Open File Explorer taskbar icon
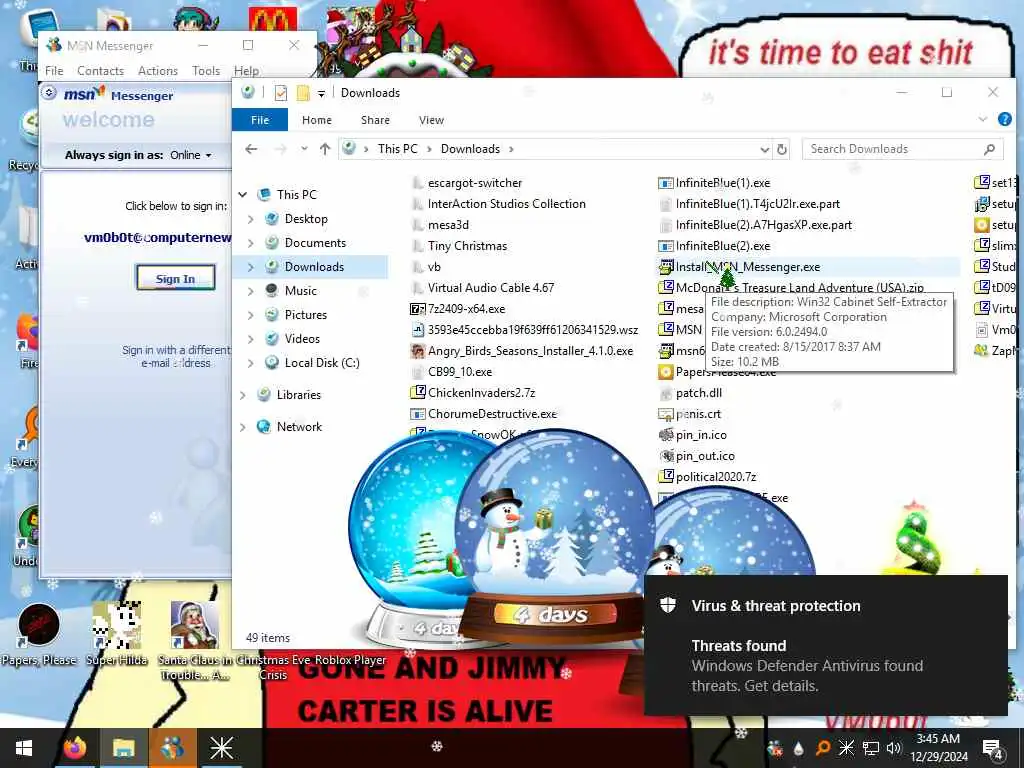 (x=123, y=748)
